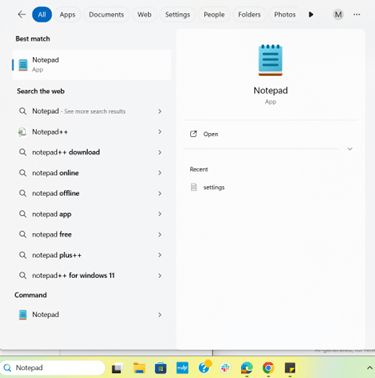Image resolution: width=375 pixels, height=378 pixels.
Task: Switch to the Web filter tab
Action: click(144, 14)
